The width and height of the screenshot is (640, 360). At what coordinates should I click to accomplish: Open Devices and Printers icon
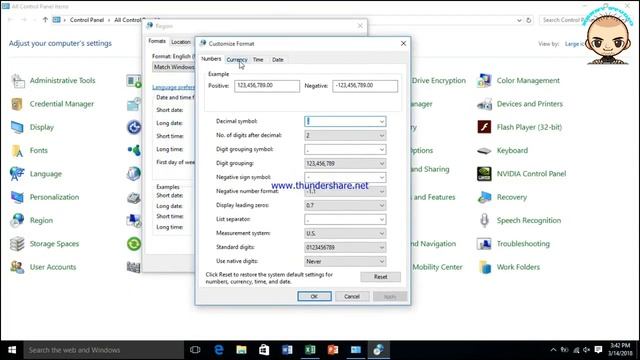tap(484, 104)
